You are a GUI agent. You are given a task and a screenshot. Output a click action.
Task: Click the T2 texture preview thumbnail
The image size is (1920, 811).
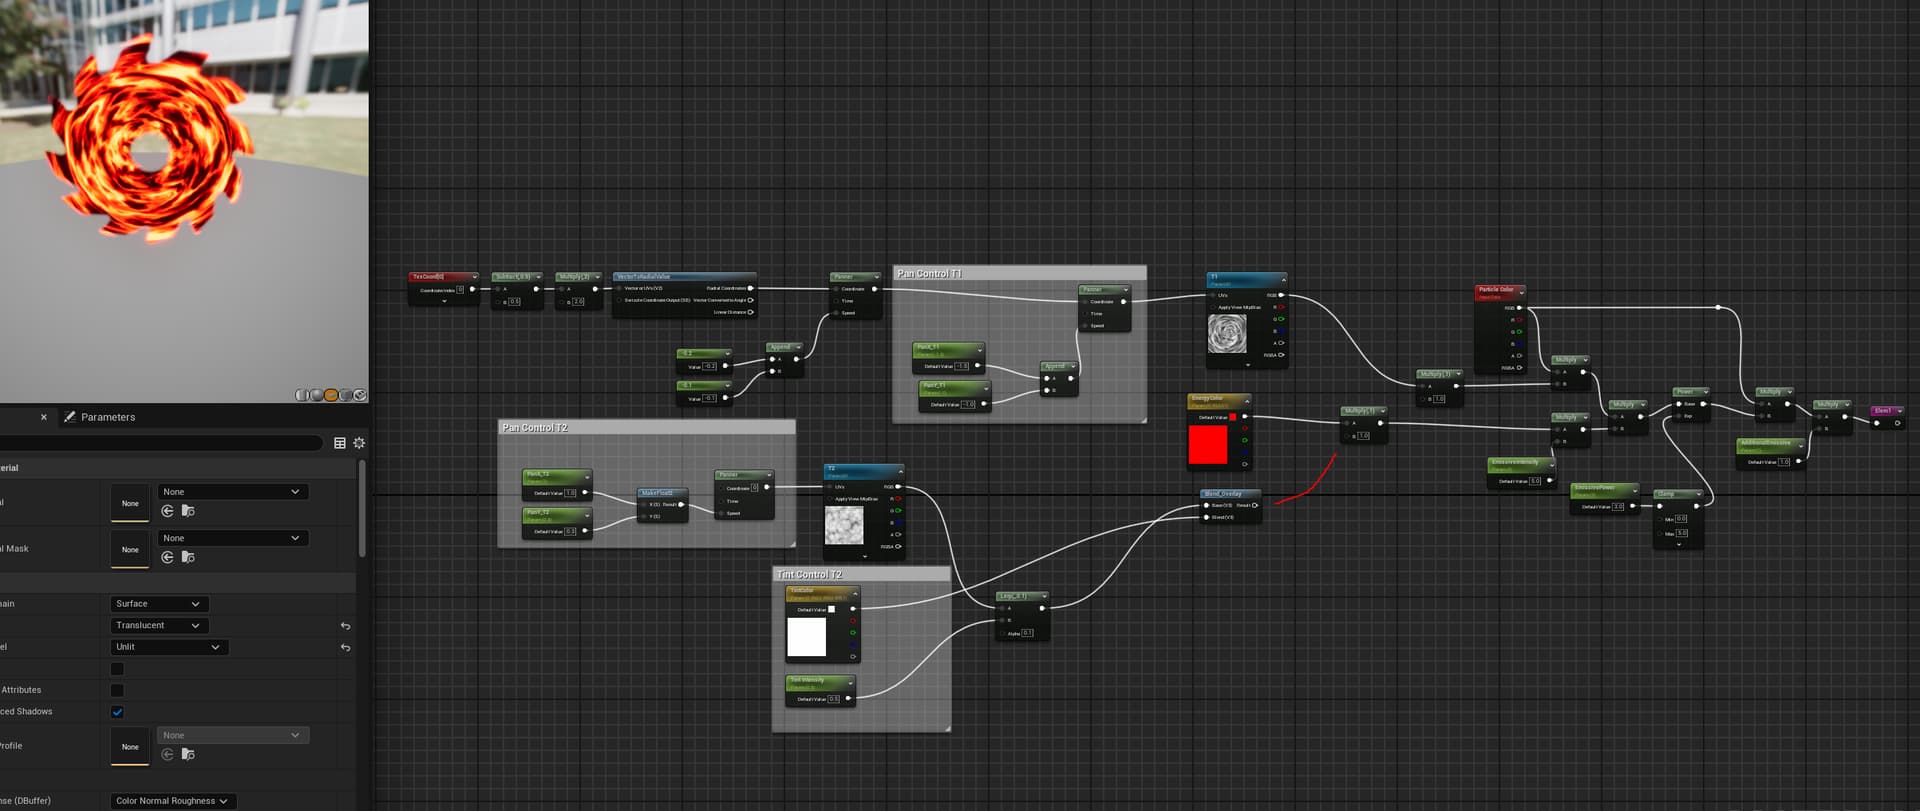click(843, 525)
